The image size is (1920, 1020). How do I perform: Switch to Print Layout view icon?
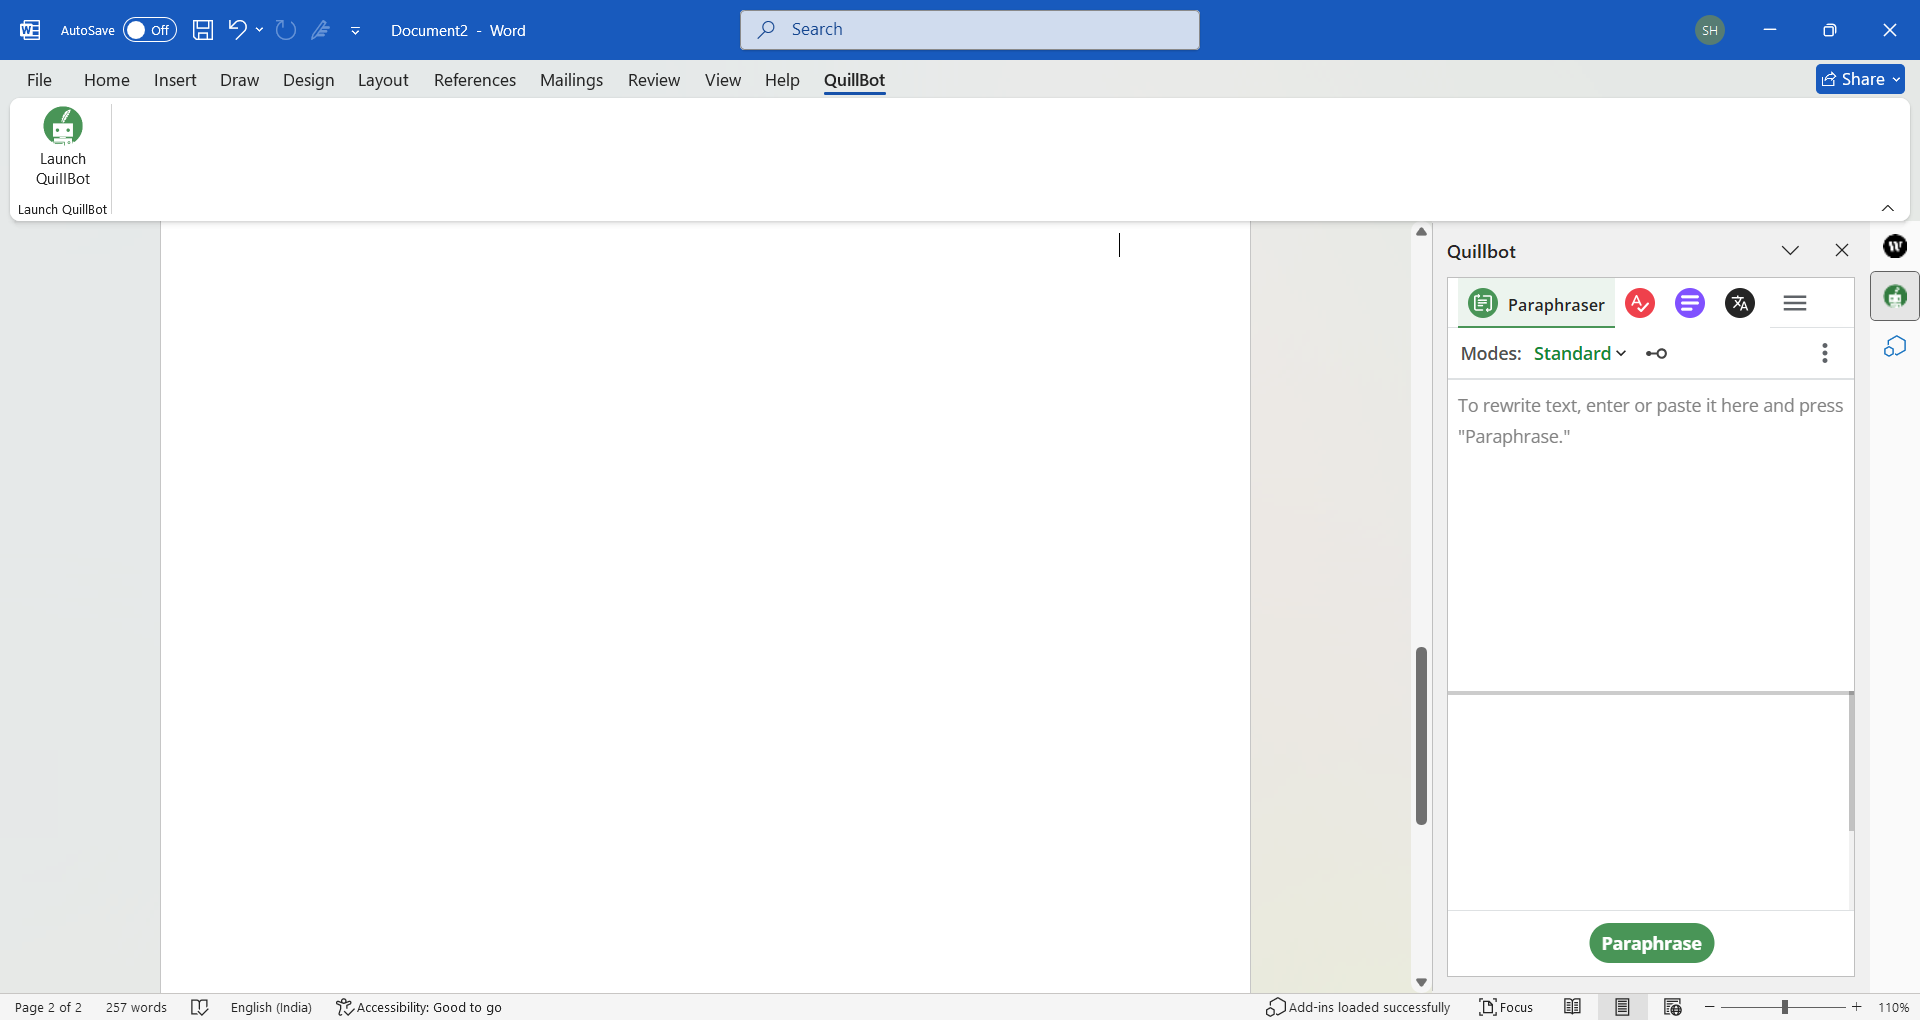pyautogui.click(x=1622, y=1007)
